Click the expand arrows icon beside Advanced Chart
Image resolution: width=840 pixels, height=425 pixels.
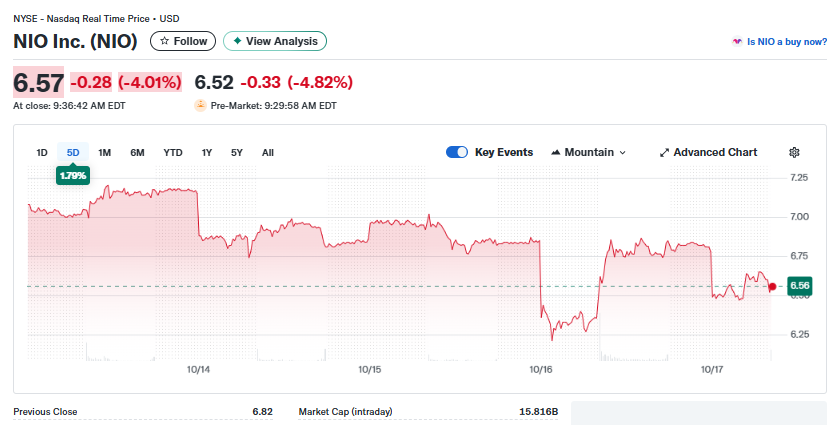coord(665,153)
